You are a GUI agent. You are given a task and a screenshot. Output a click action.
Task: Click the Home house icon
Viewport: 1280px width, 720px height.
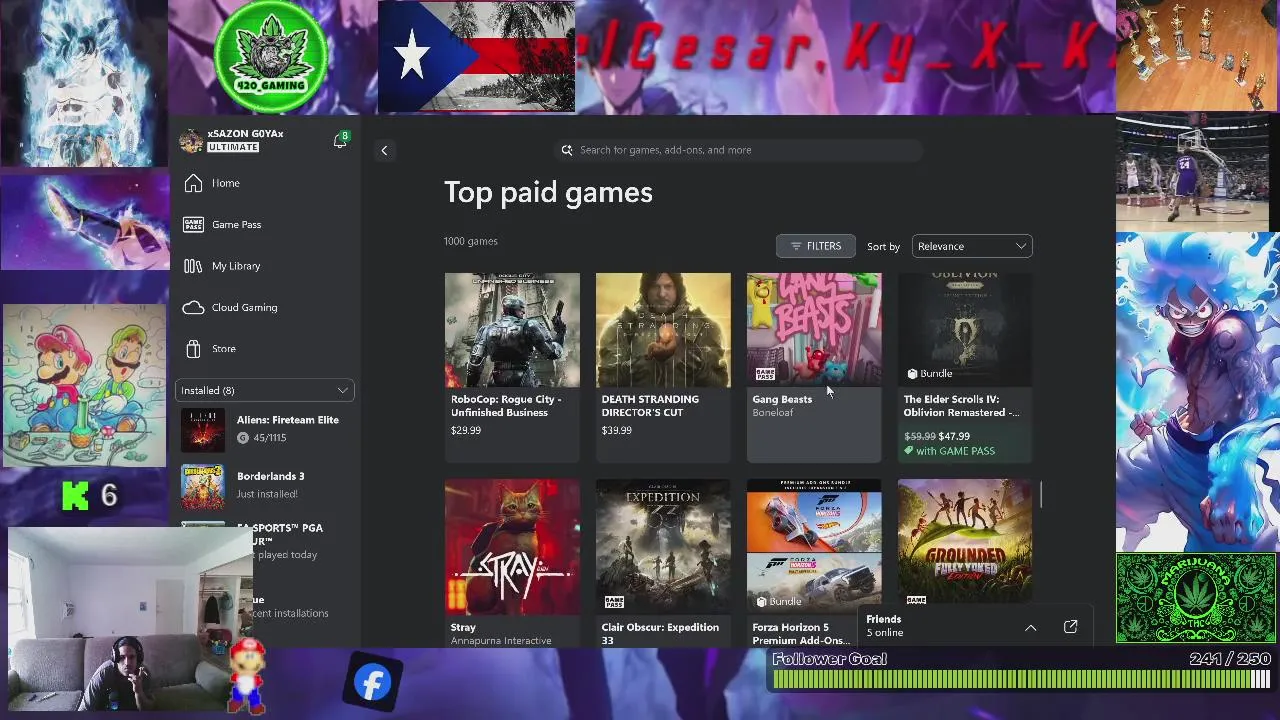pos(193,183)
